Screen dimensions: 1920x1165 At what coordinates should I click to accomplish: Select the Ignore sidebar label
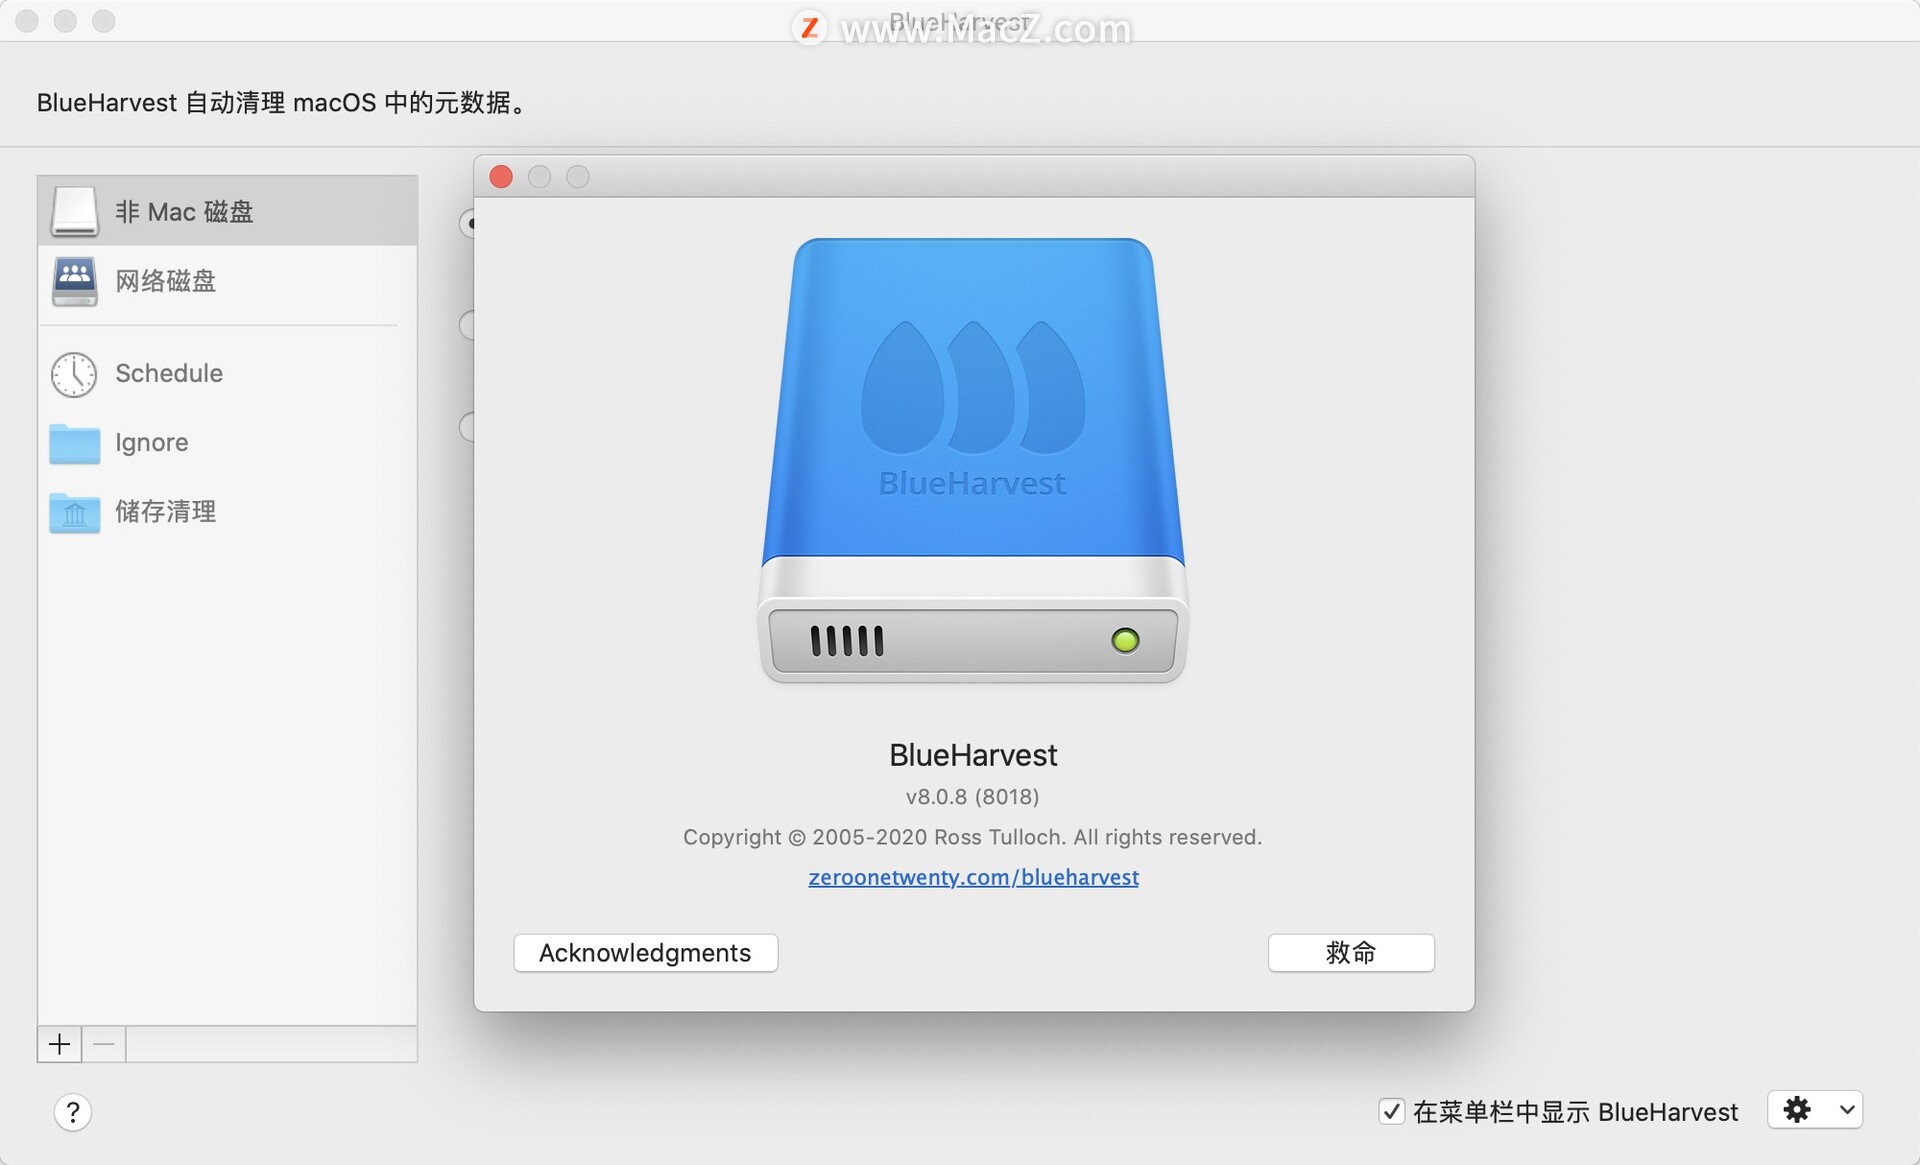click(151, 442)
